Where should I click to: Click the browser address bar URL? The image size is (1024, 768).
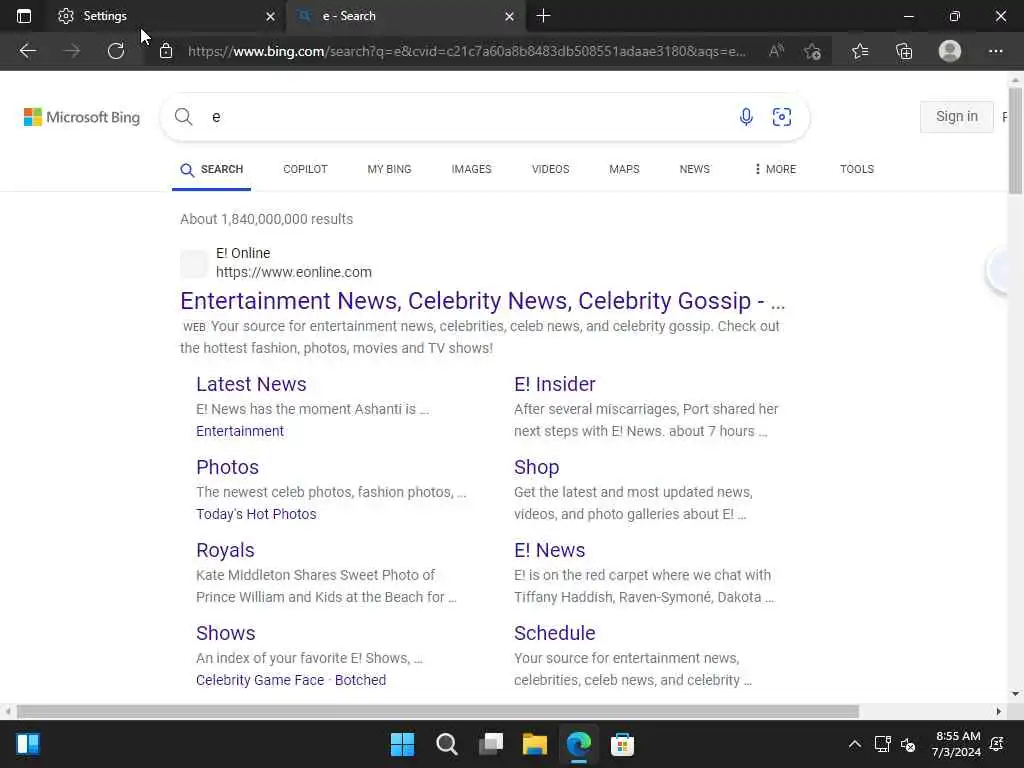pos(466,51)
